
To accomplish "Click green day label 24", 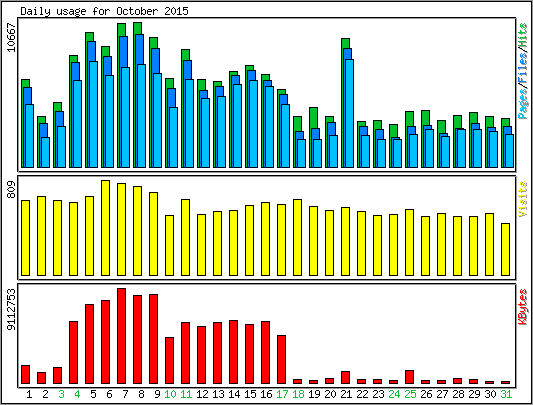I will click(x=394, y=394).
